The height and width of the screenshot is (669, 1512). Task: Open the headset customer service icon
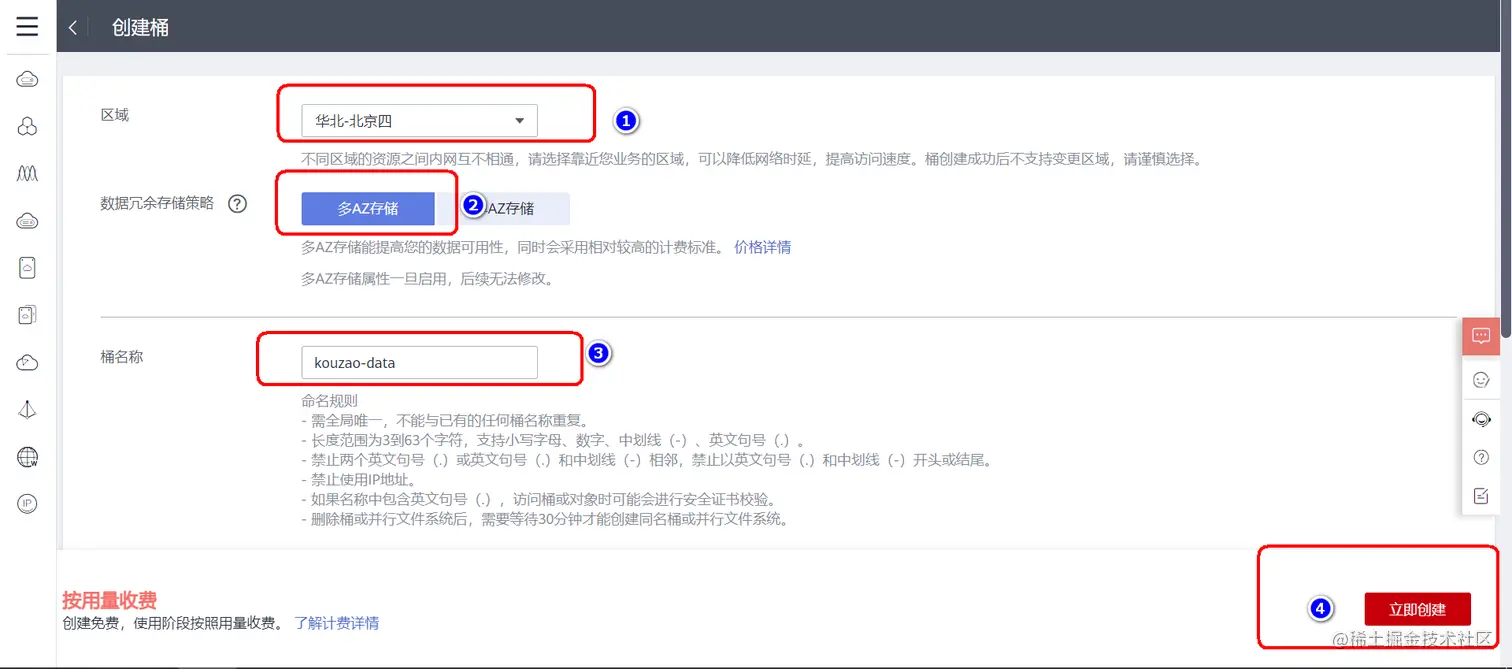tap(1481, 419)
